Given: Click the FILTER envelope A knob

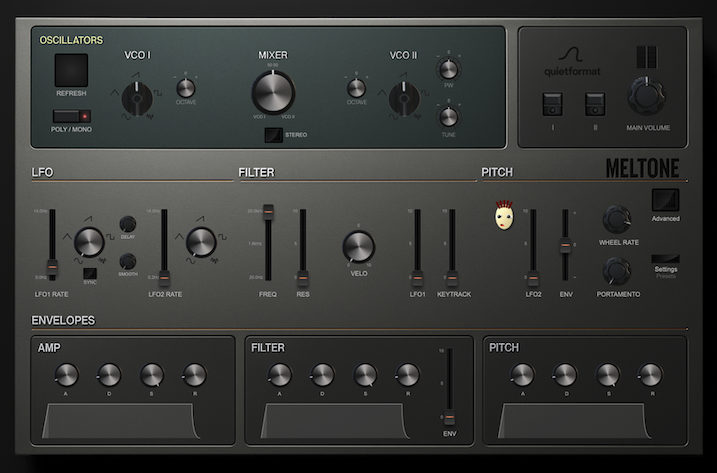Looking at the screenshot, I should click(x=280, y=375).
